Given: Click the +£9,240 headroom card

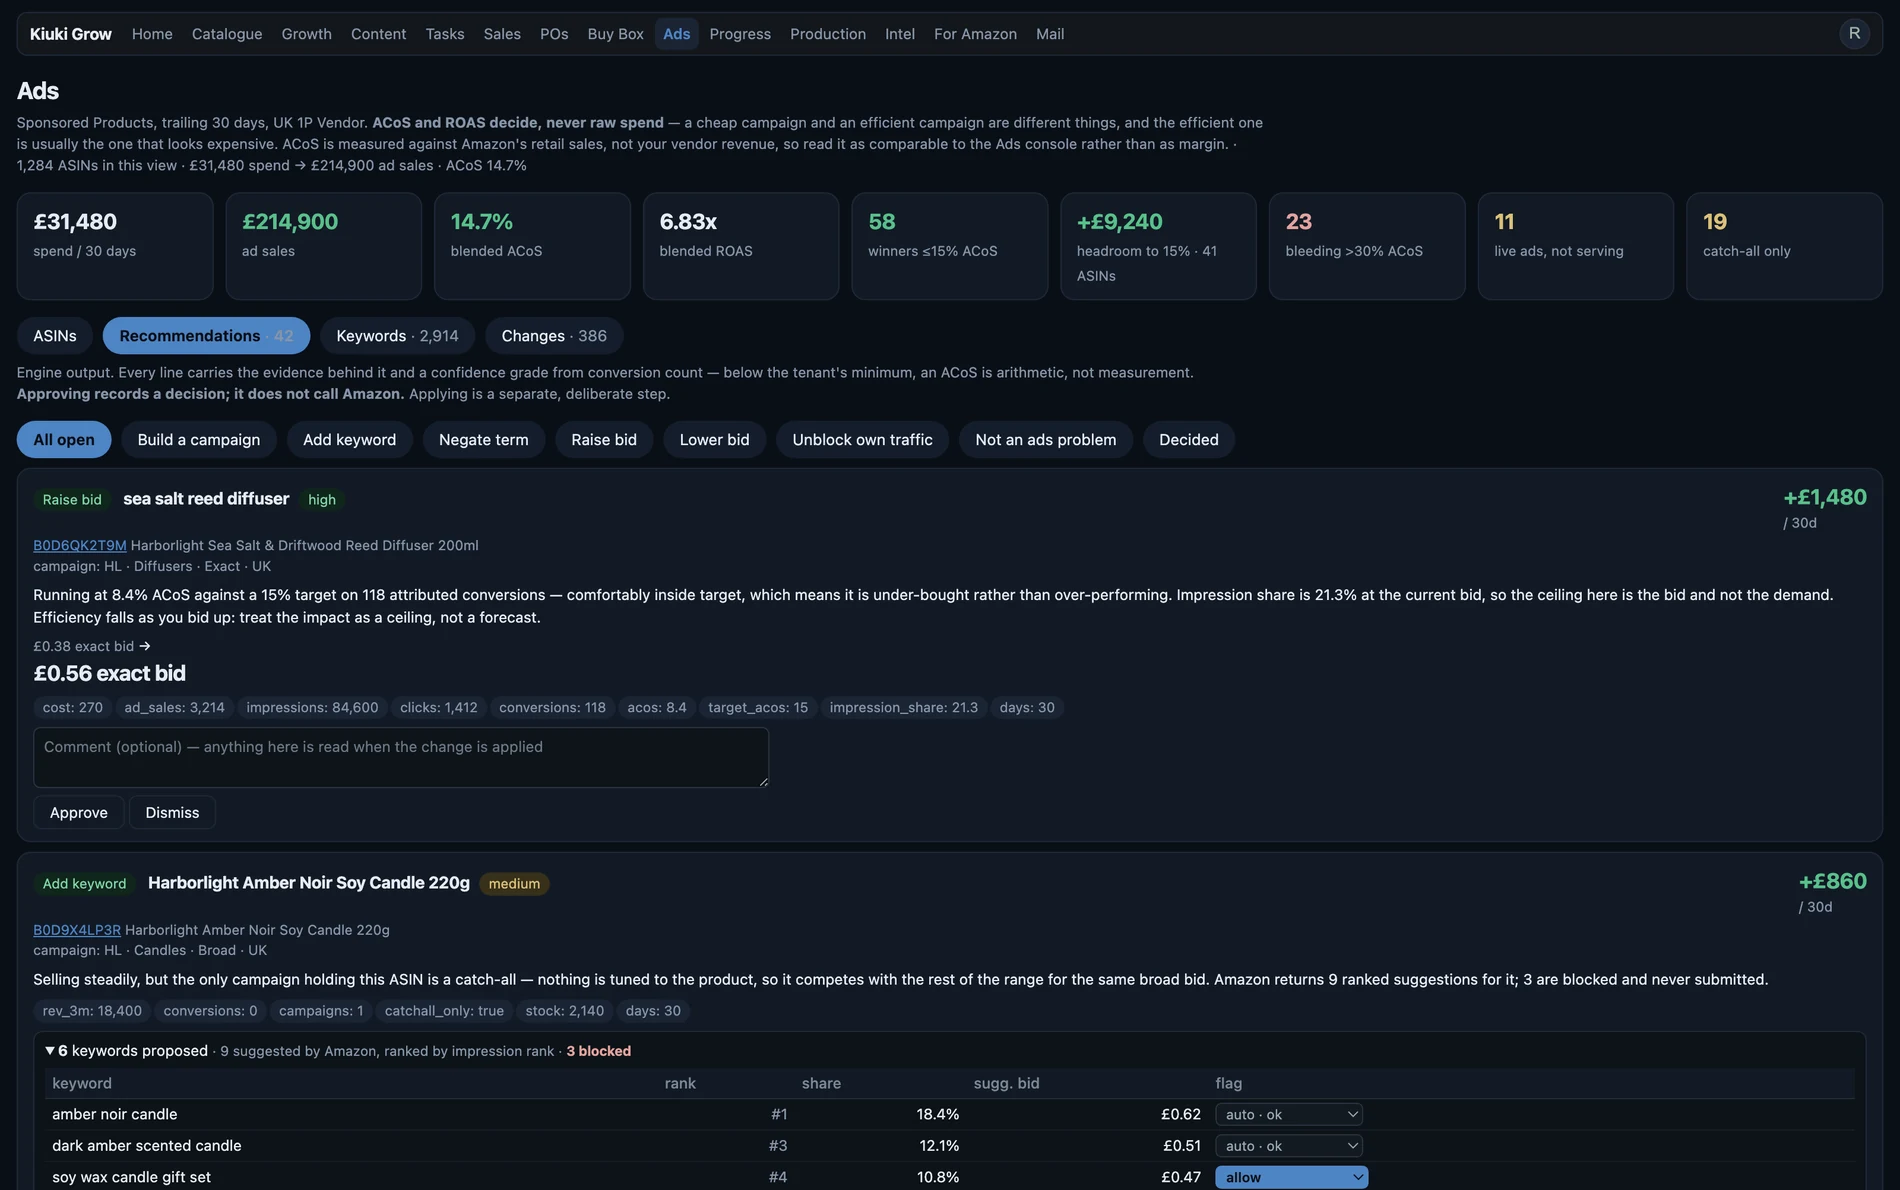Looking at the screenshot, I should point(1158,246).
